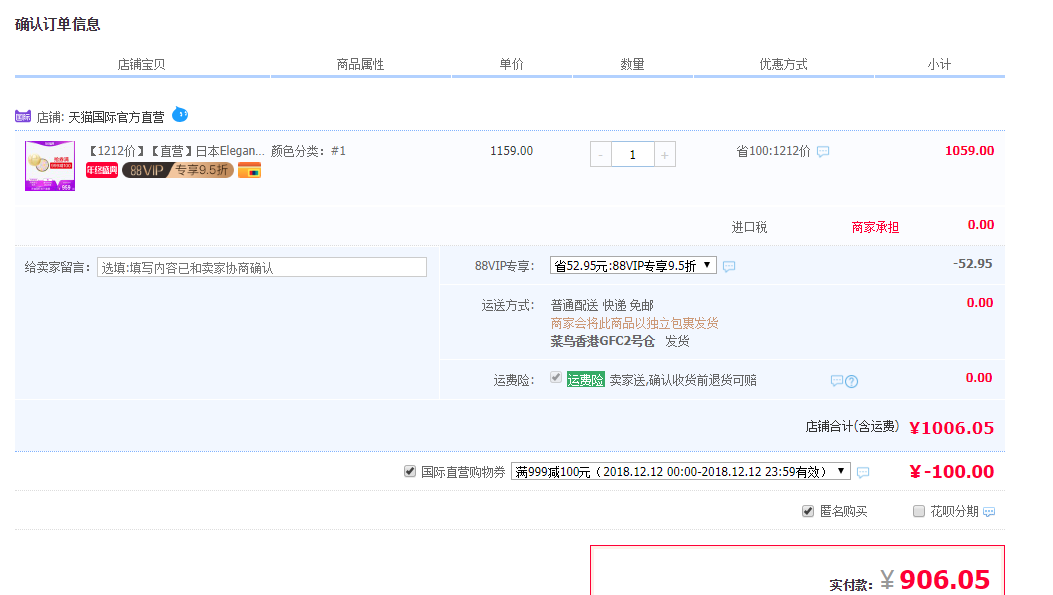This screenshot has width=1053, height=595.
Task: Click the unit price 1159.00
Action: [511, 151]
